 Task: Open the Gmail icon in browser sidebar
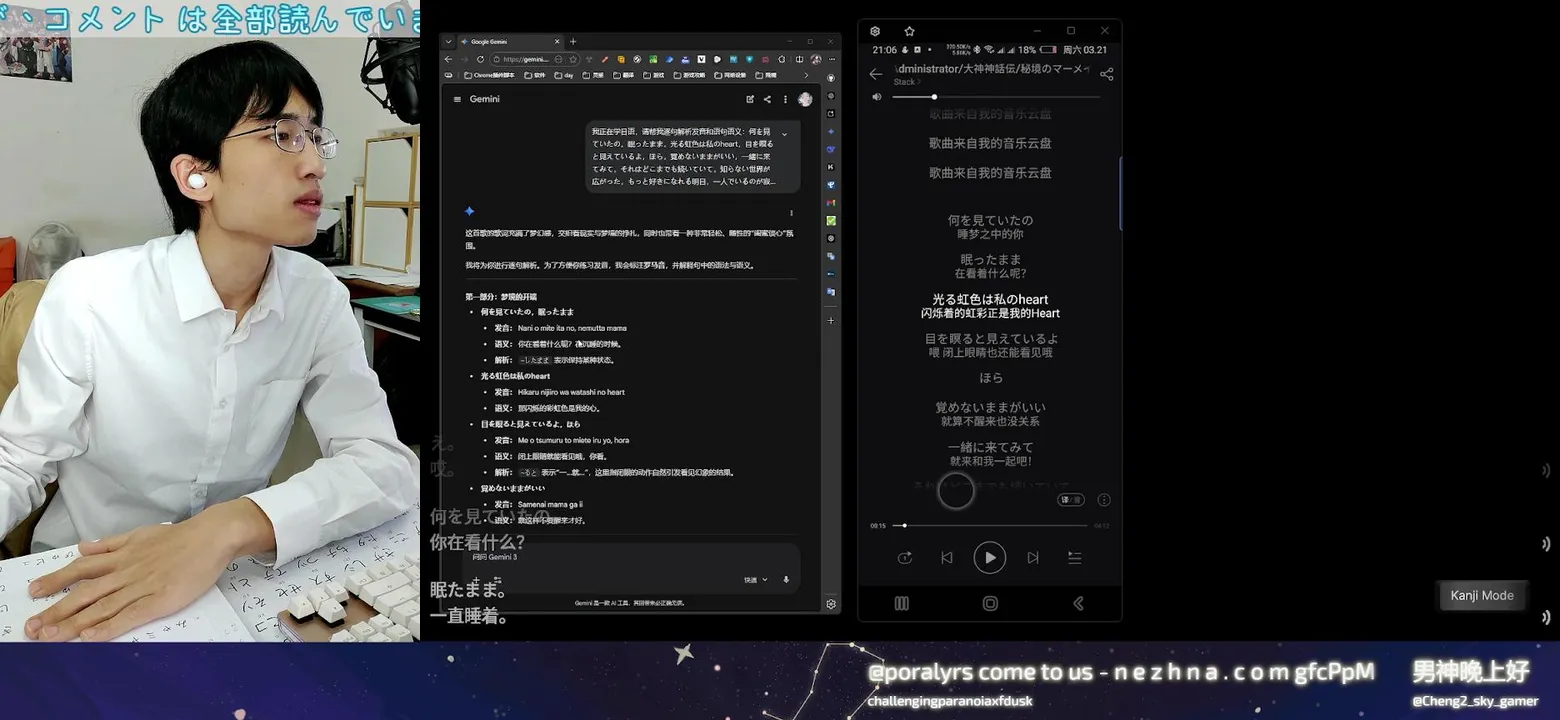click(x=831, y=203)
